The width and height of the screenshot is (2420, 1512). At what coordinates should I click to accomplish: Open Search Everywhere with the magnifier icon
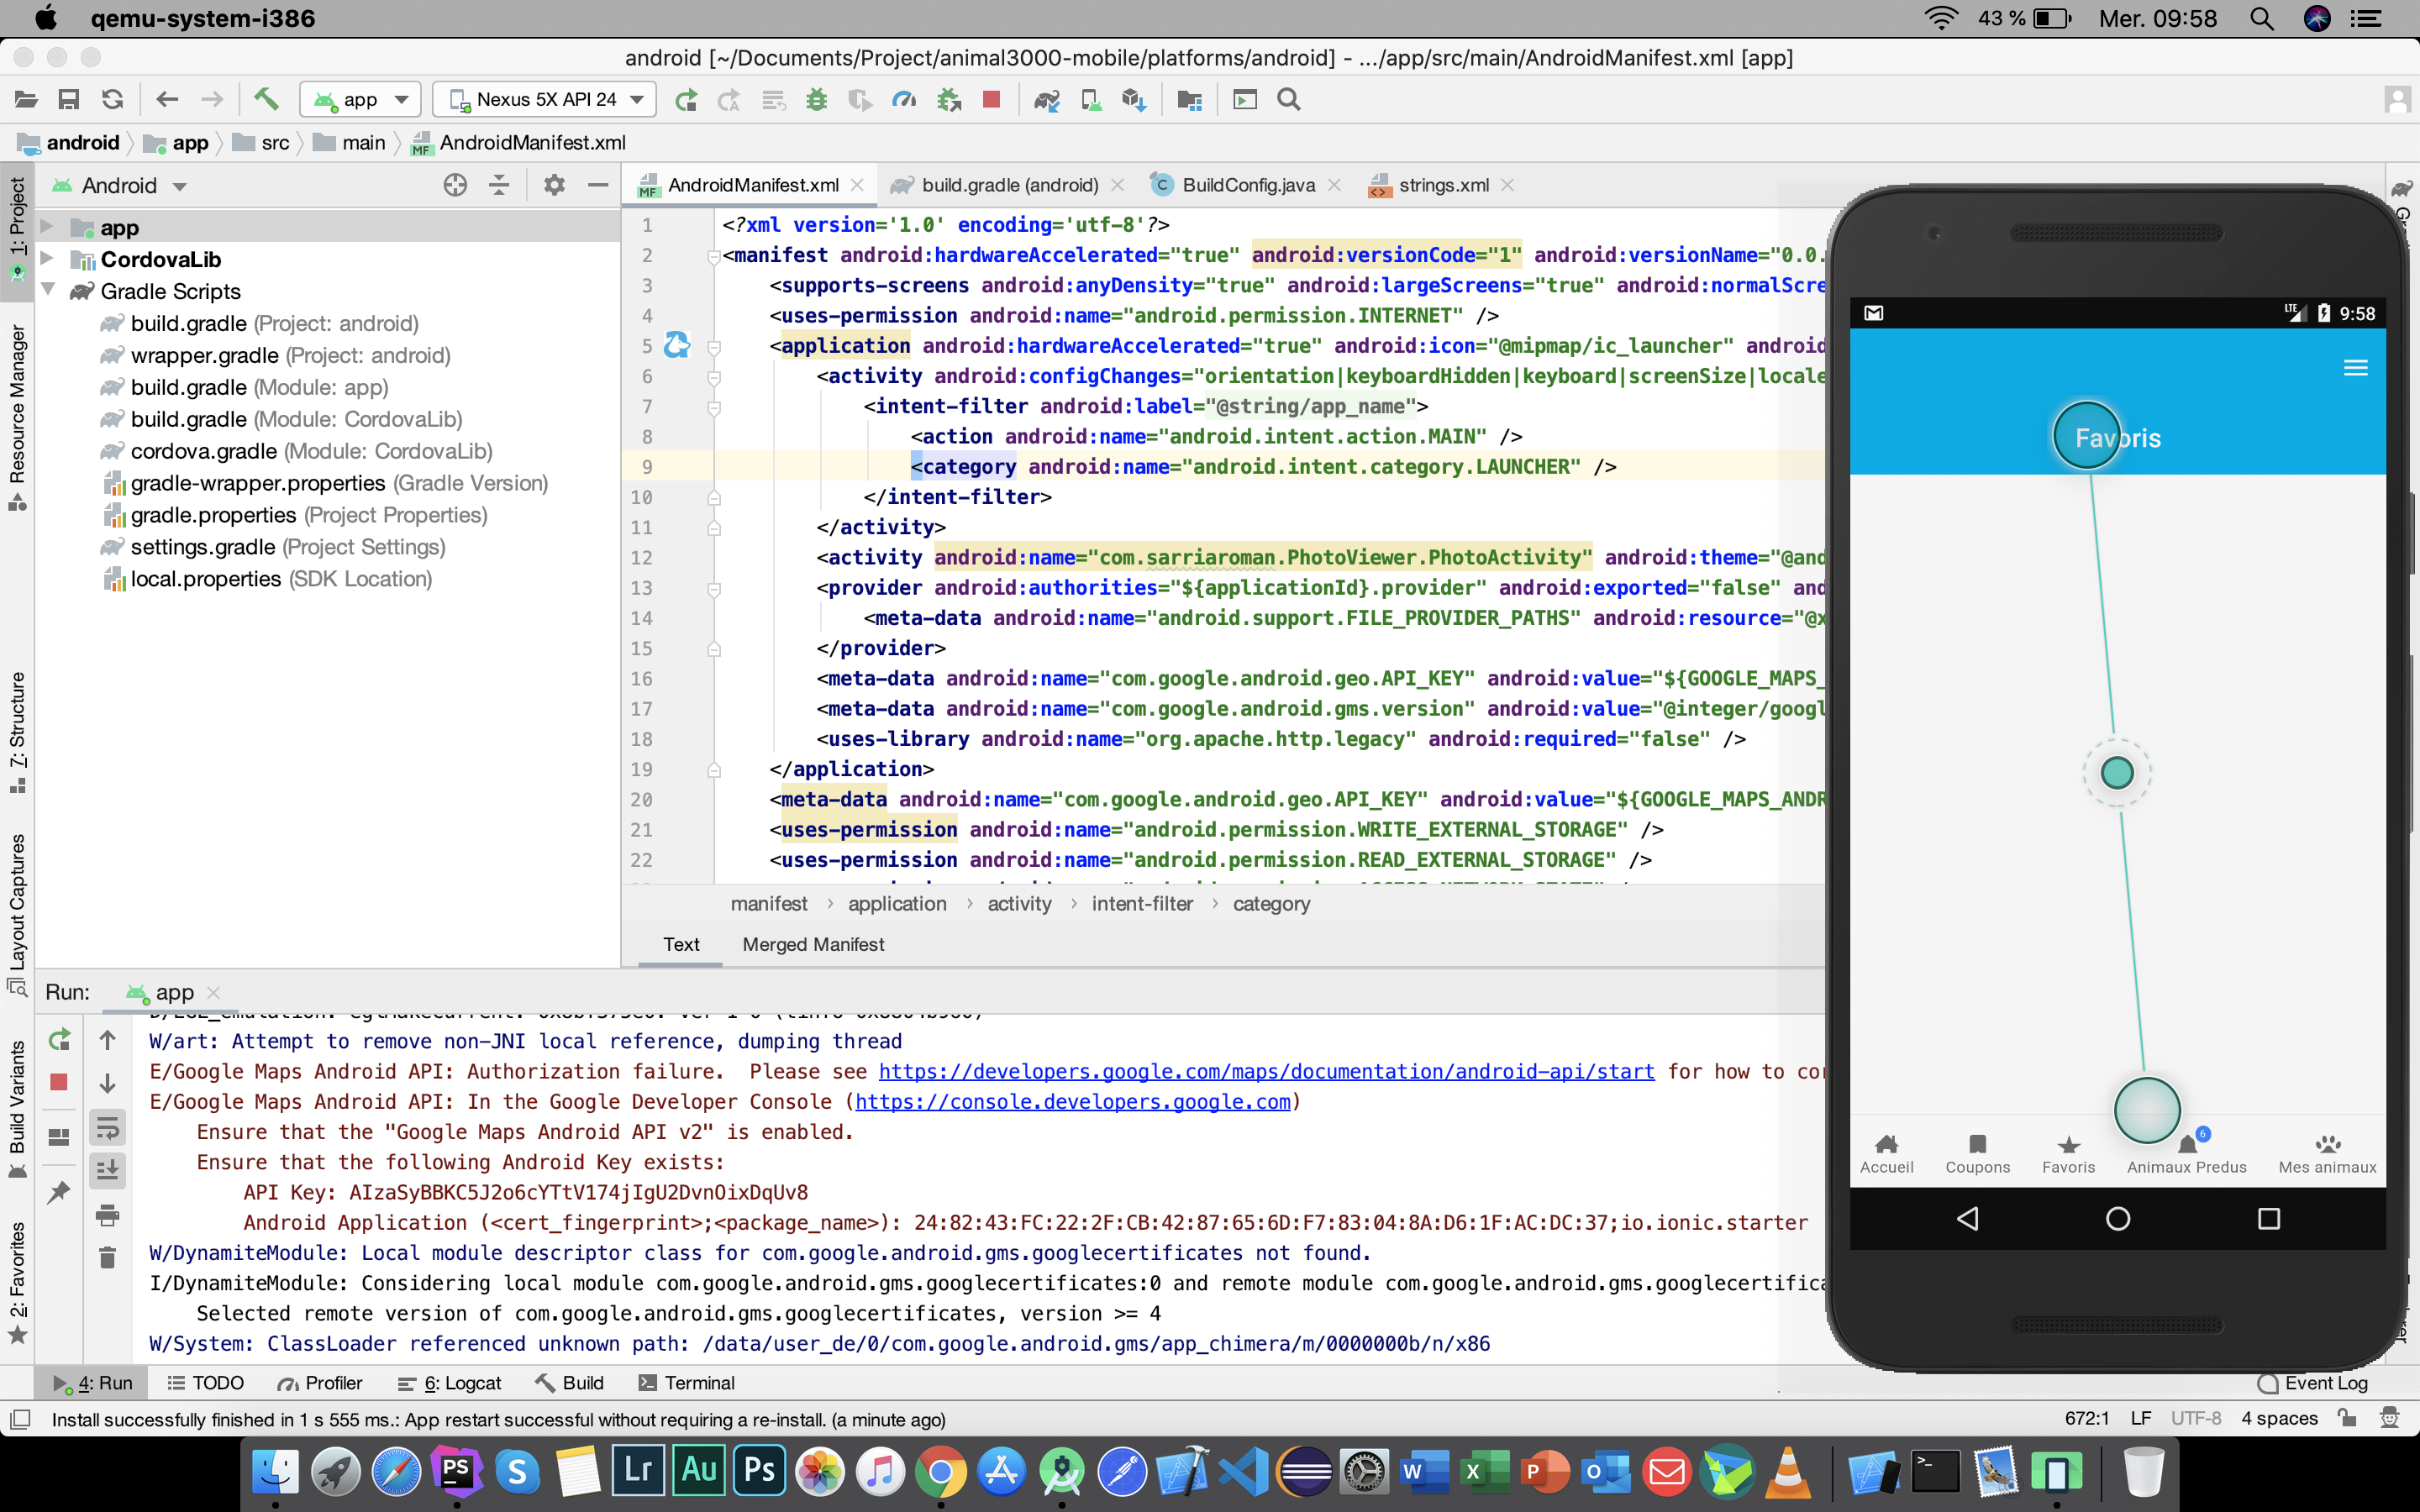[1289, 99]
